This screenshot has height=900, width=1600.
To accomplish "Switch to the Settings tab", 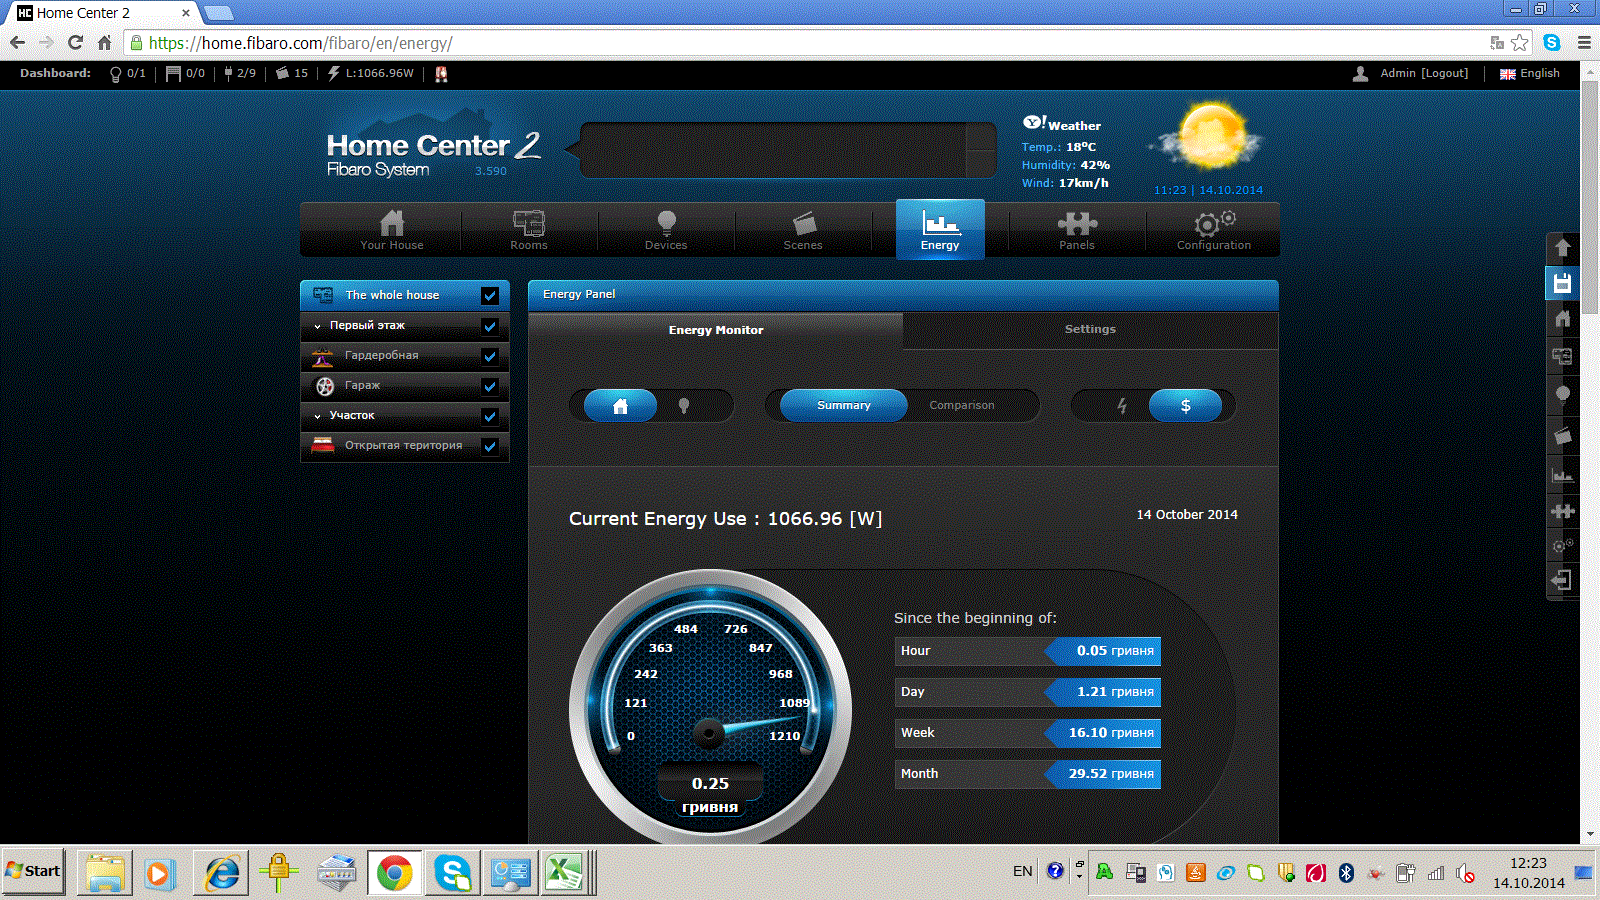I will coord(1090,330).
